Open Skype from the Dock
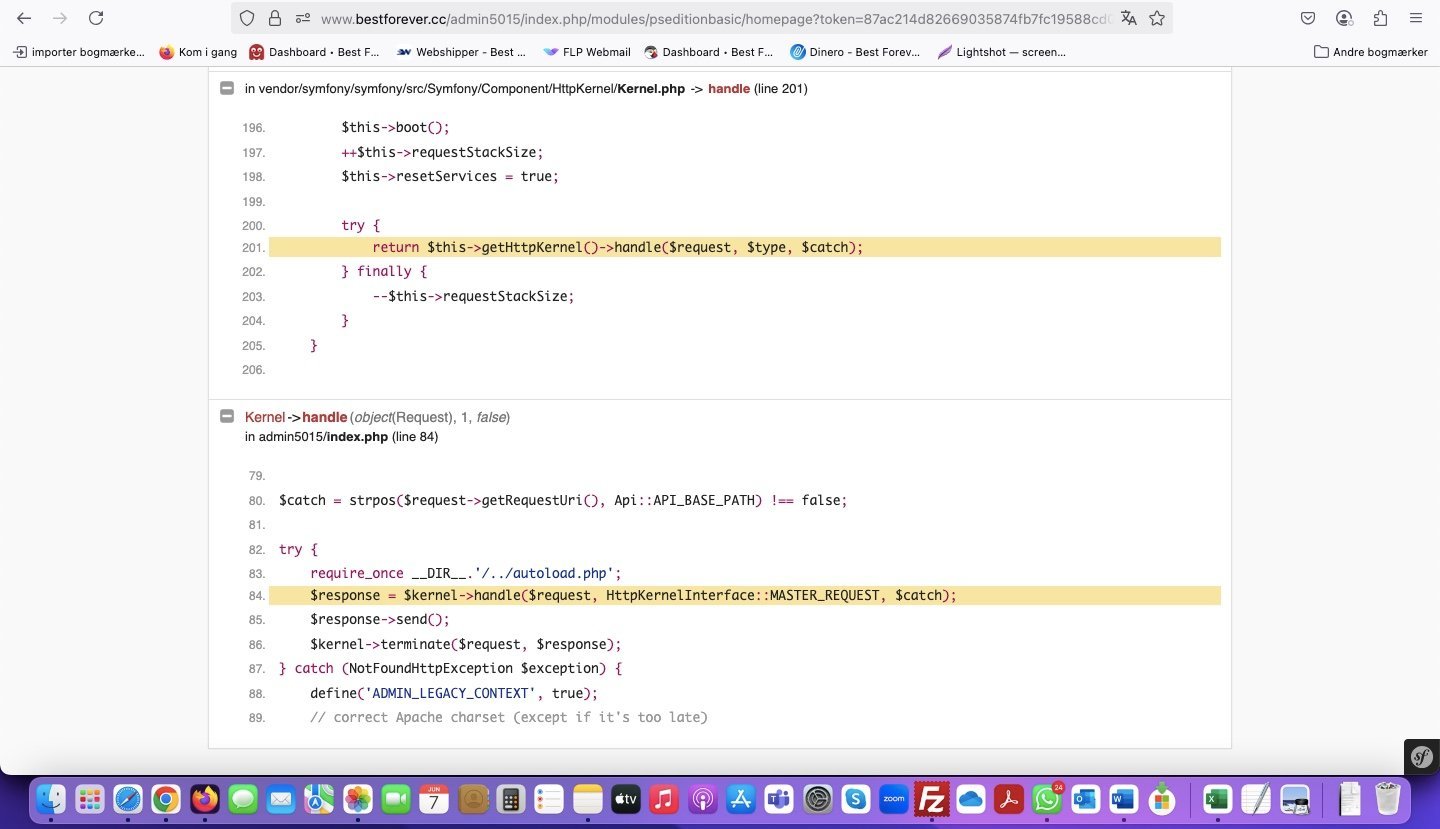1440x829 pixels. [856, 799]
